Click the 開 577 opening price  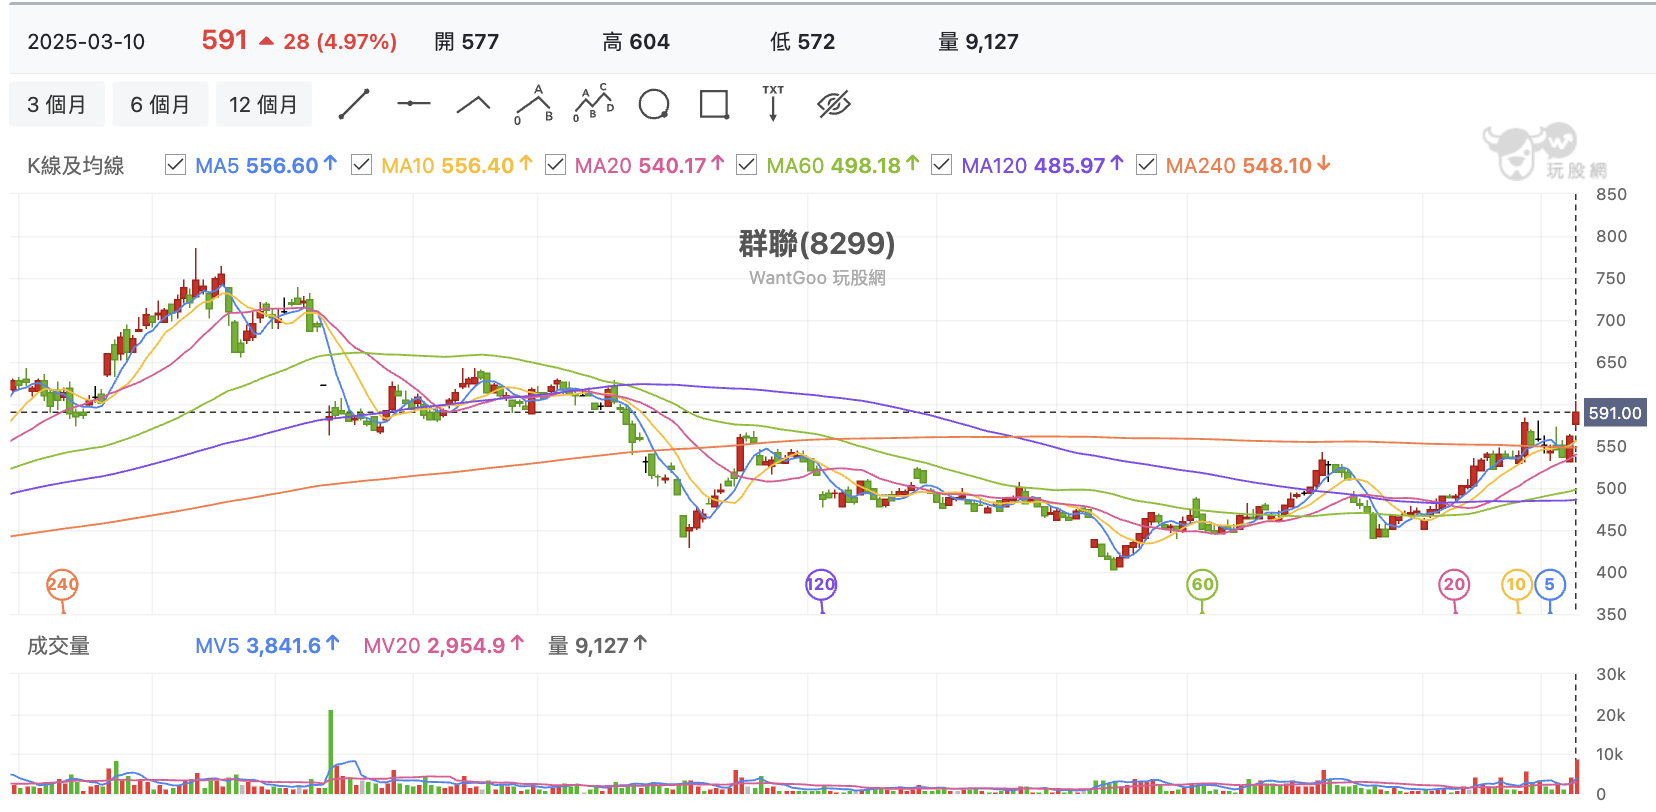tap(466, 42)
